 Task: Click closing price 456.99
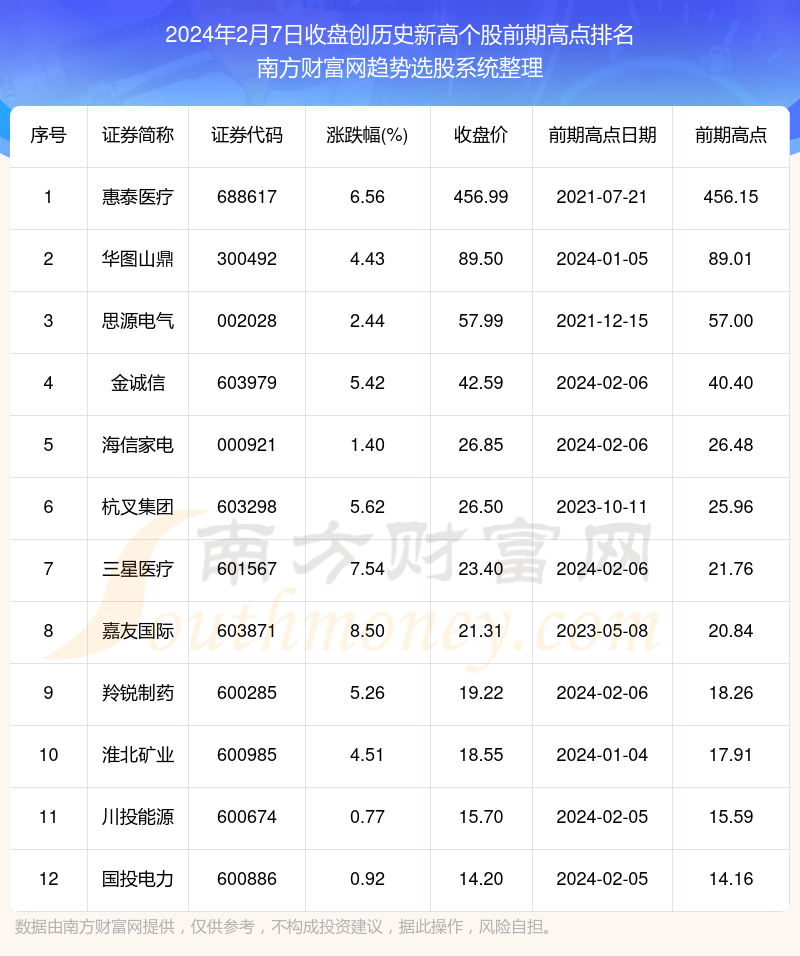coord(481,197)
